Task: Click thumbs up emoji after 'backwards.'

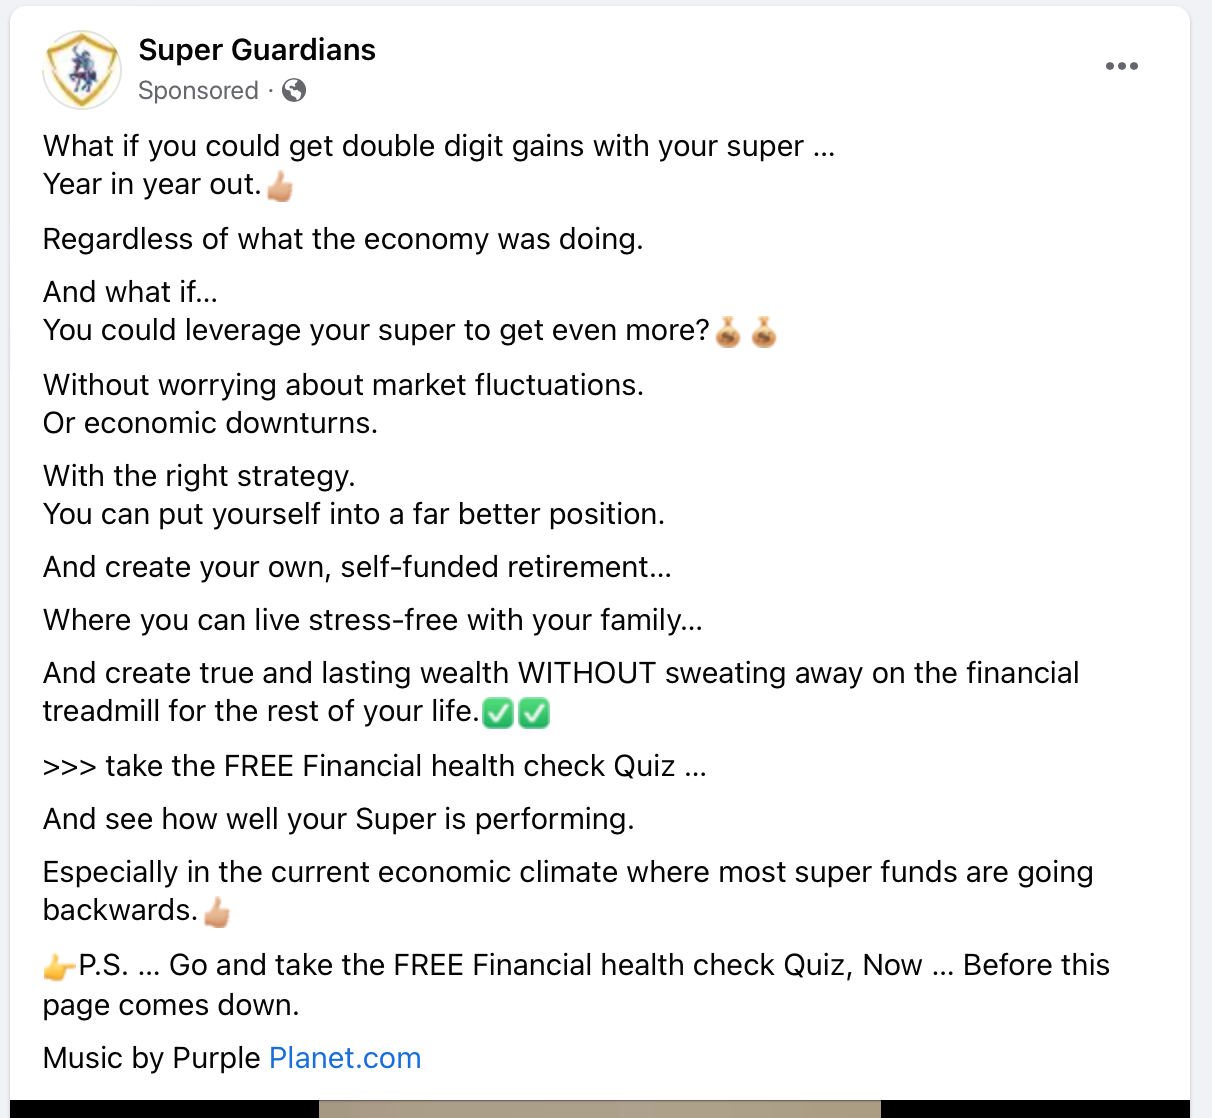Action: [217, 912]
